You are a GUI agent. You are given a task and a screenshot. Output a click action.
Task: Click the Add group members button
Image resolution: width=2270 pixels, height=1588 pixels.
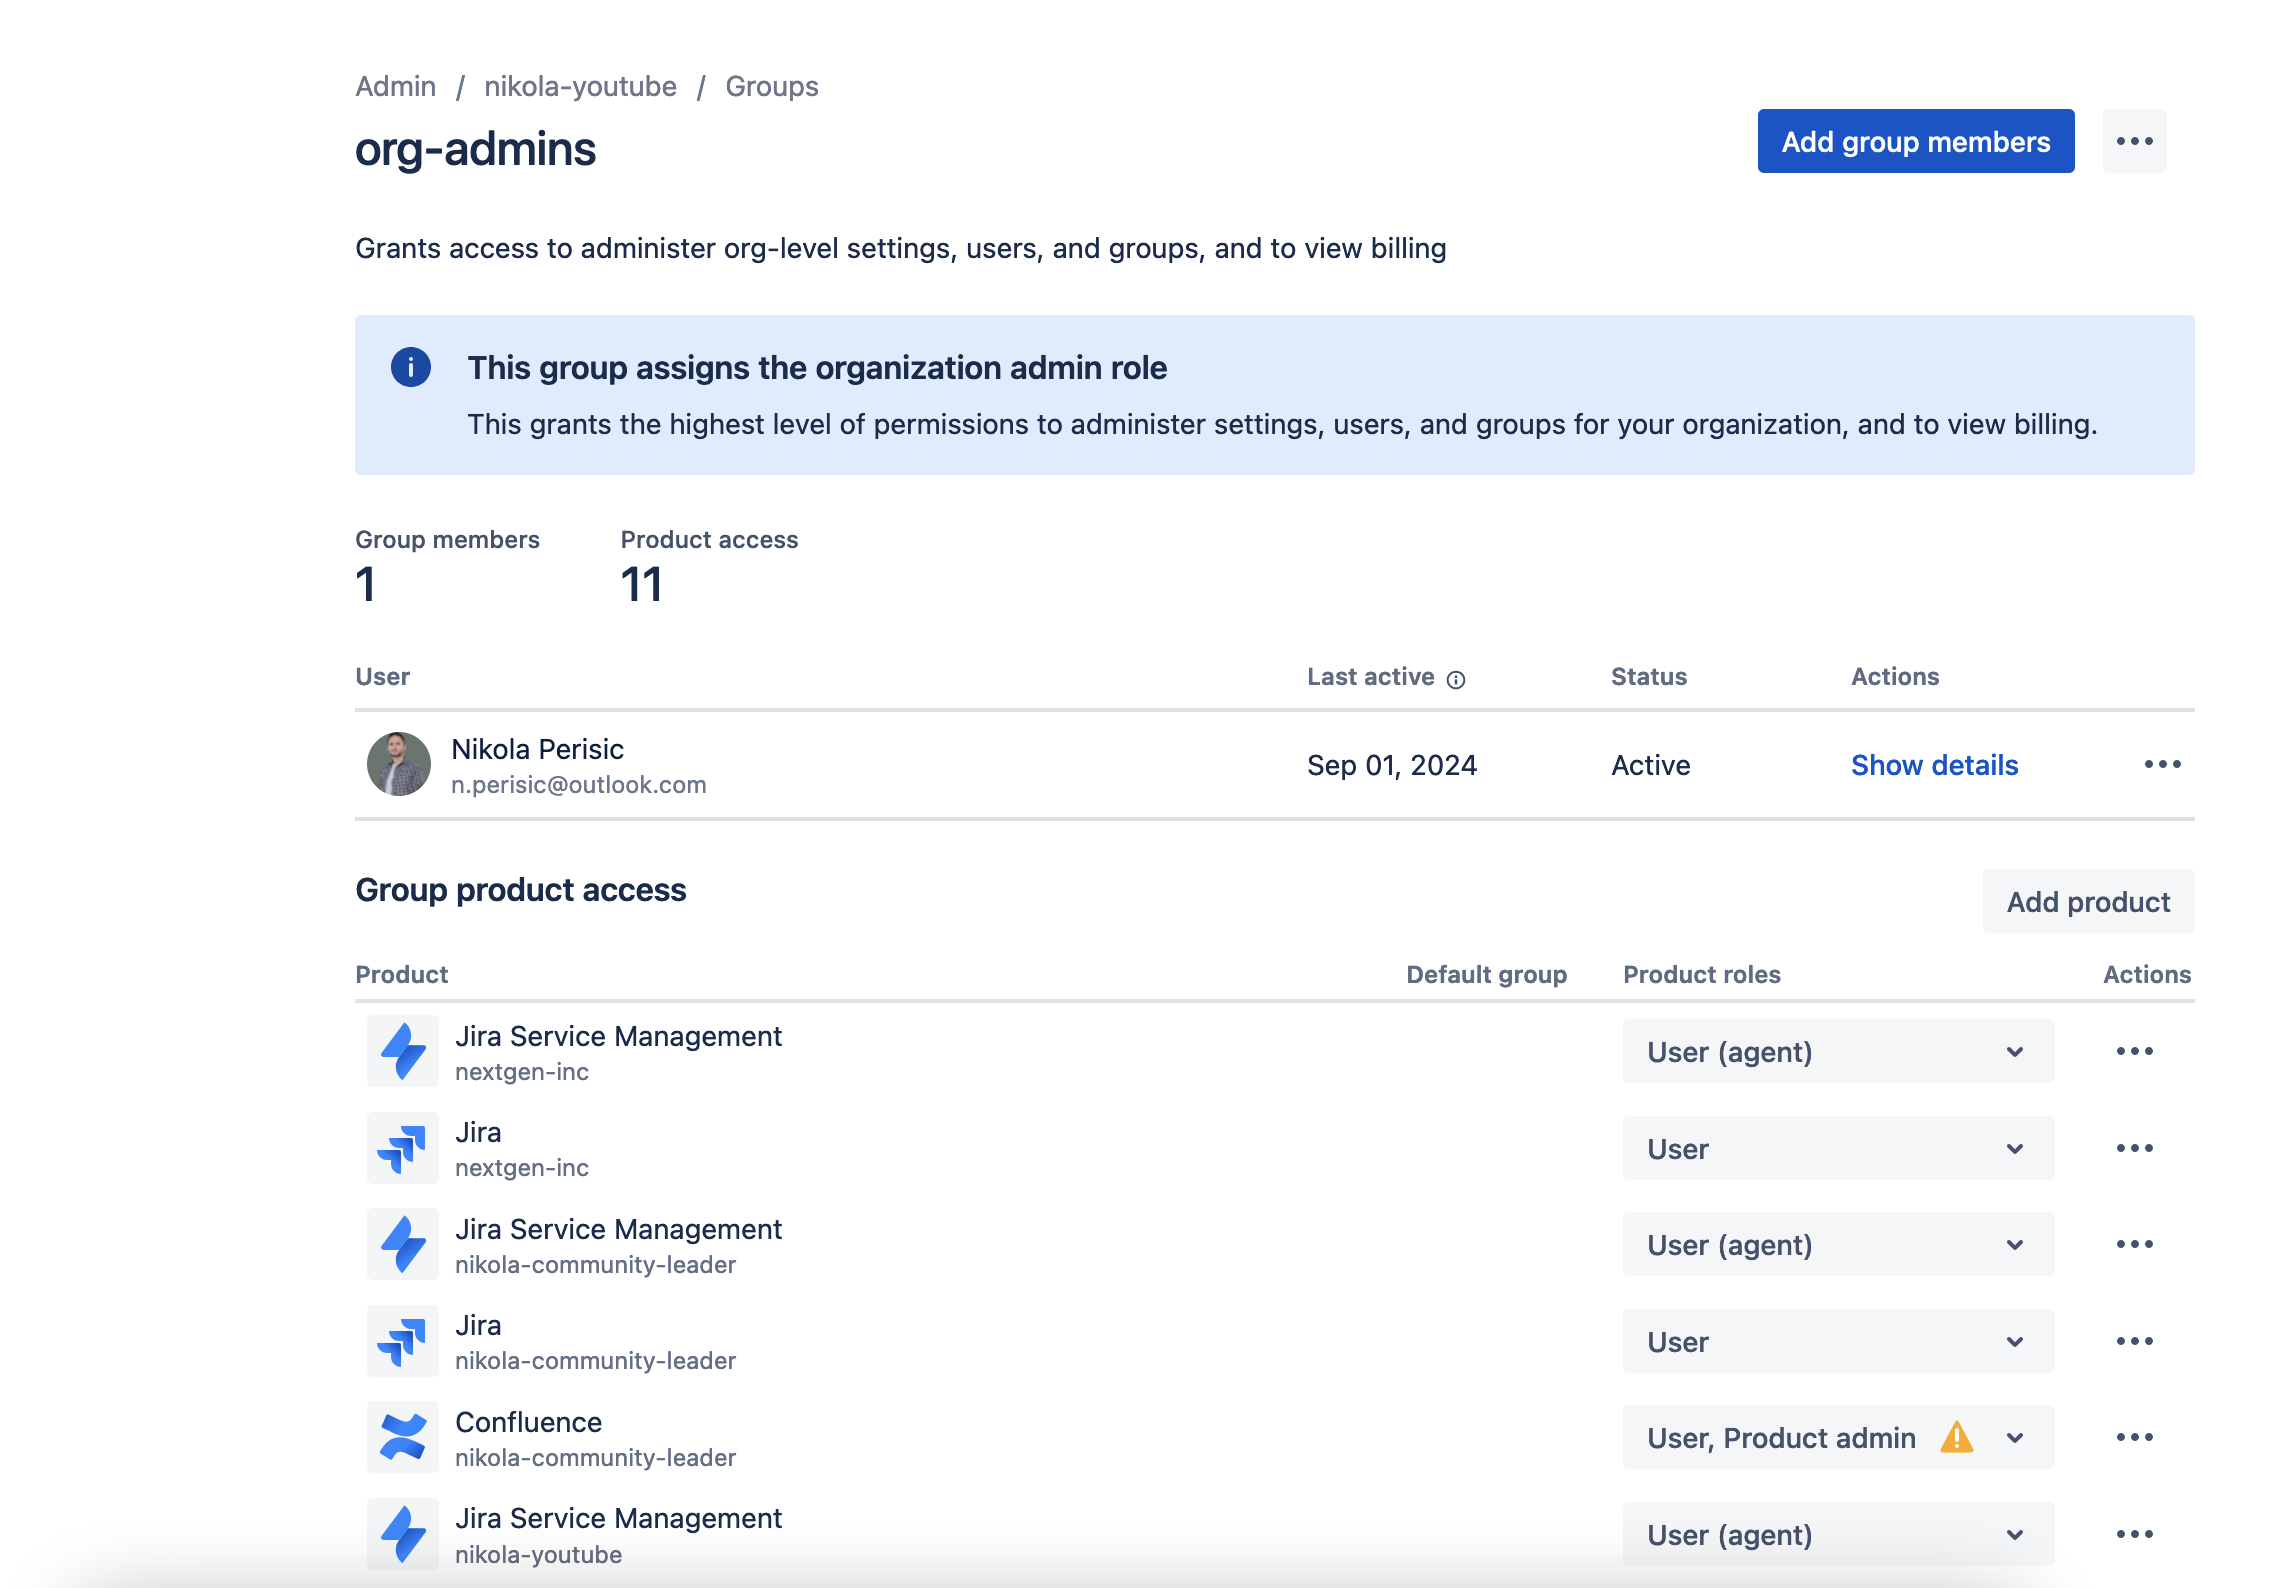[1914, 141]
